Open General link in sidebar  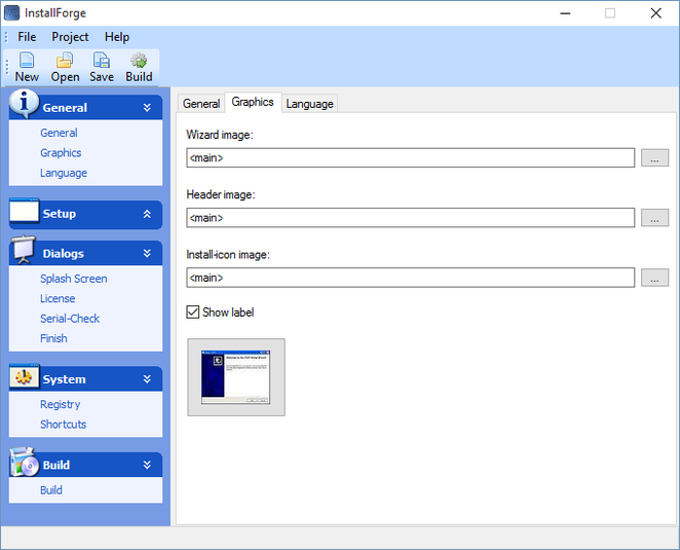pos(59,133)
